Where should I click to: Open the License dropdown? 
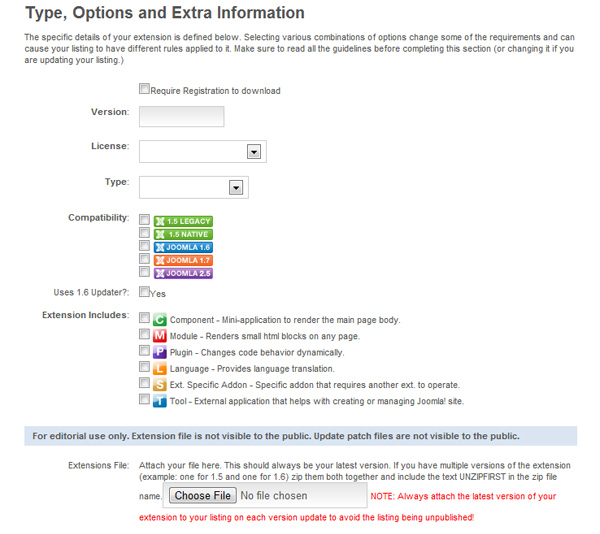click(203, 151)
